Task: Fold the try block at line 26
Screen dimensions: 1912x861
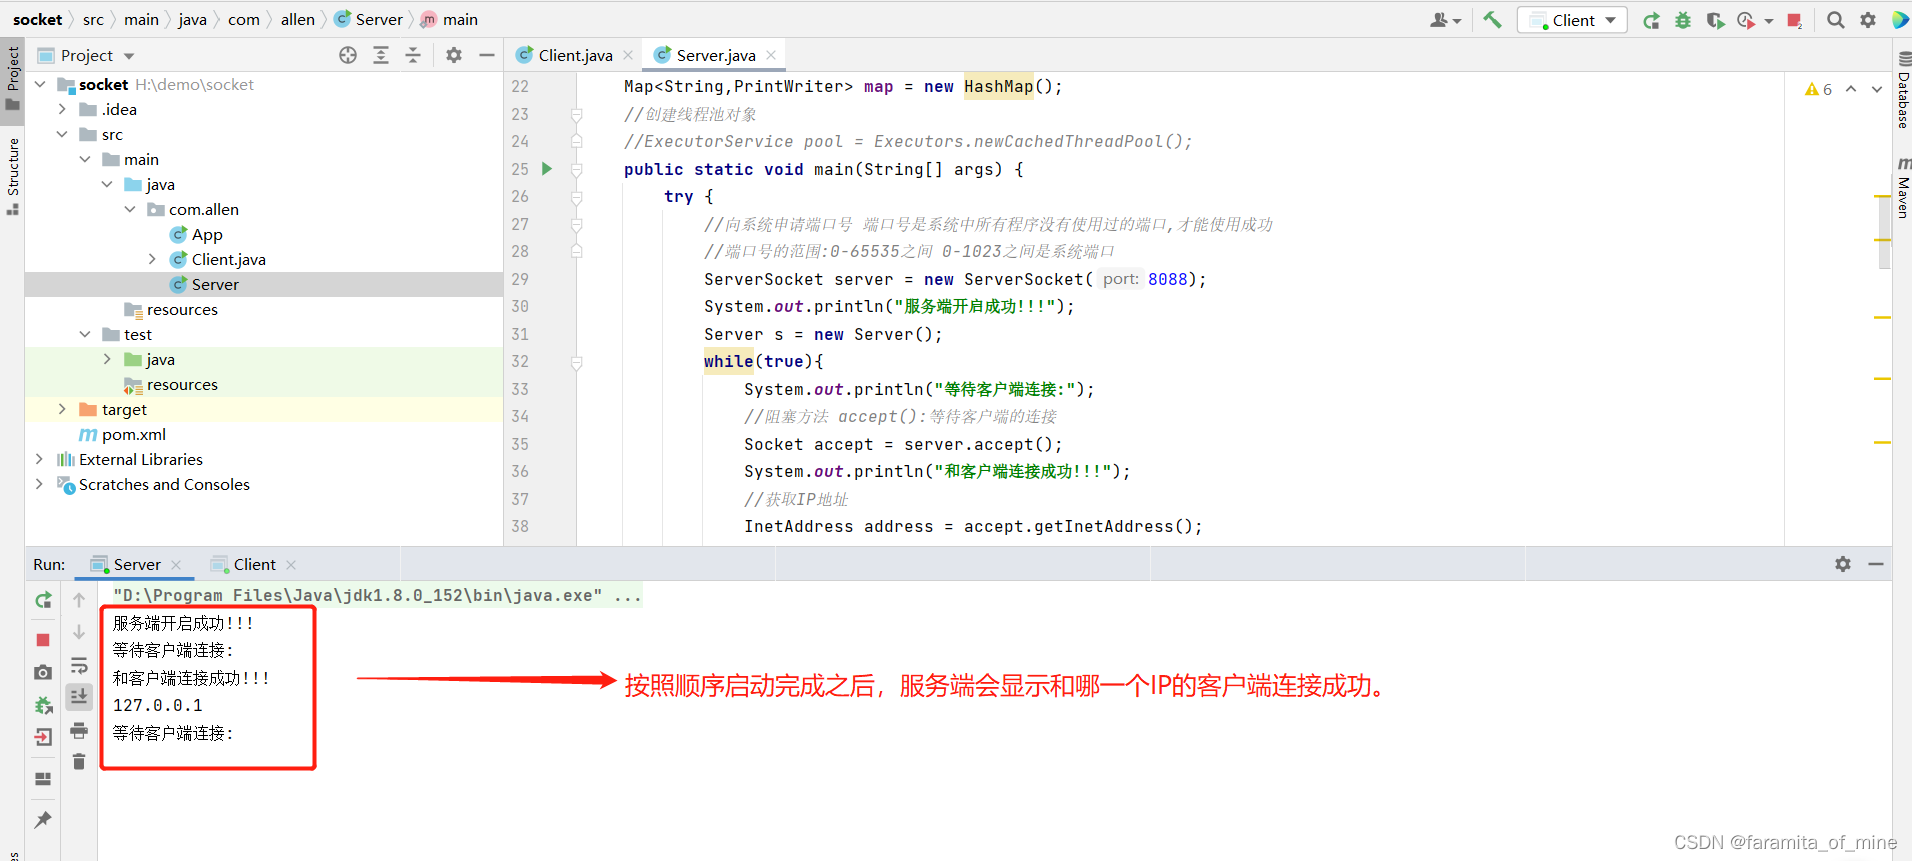Action: pos(577,198)
